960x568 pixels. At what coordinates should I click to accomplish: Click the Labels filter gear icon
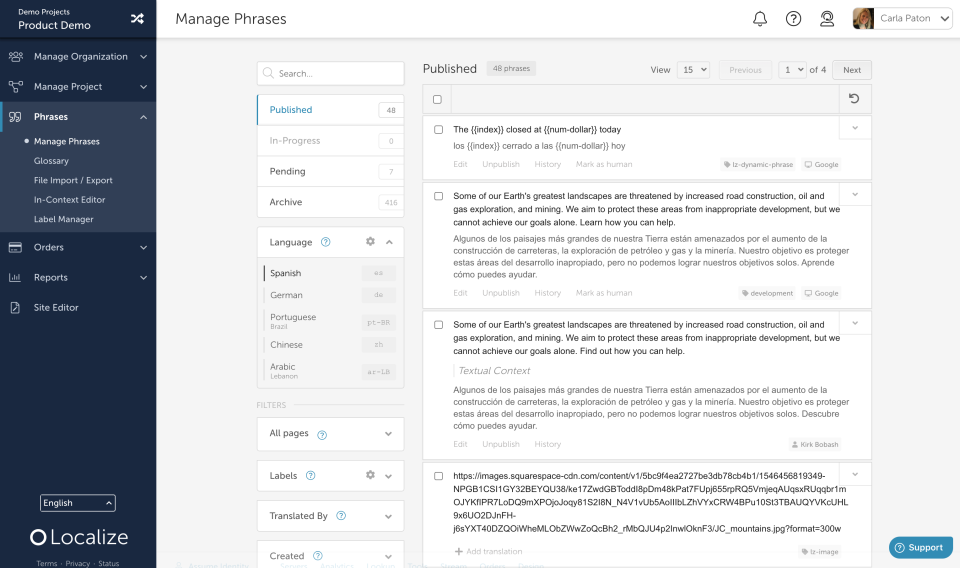(370, 475)
